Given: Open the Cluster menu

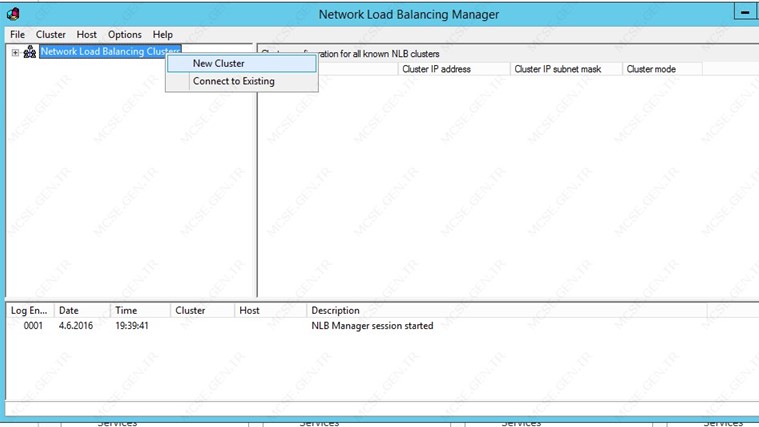Looking at the screenshot, I should [x=51, y=34].
